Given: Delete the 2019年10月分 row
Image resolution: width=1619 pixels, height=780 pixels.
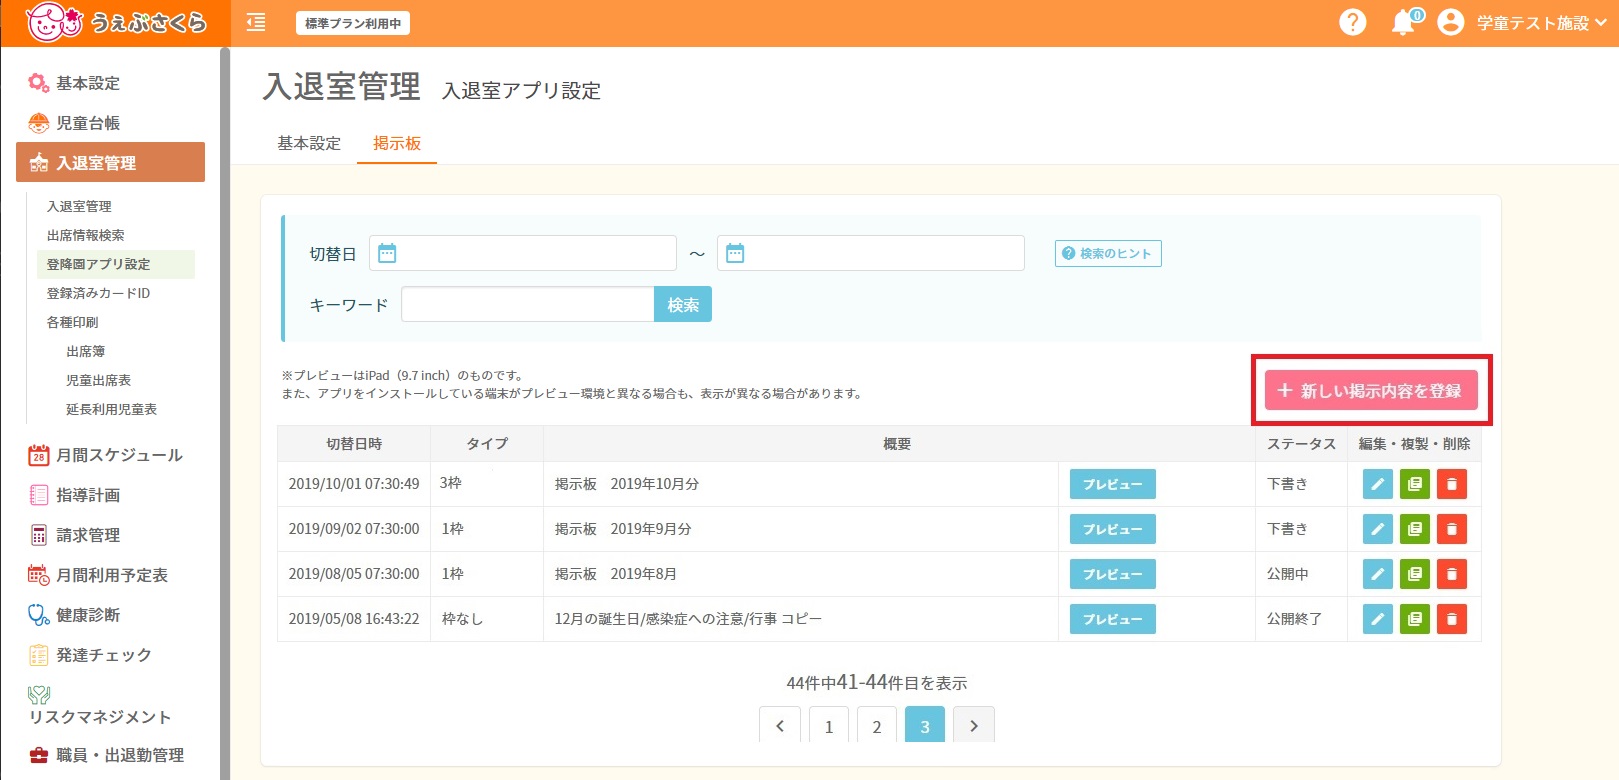Looking at the screenshot, I should (1452, 484).
